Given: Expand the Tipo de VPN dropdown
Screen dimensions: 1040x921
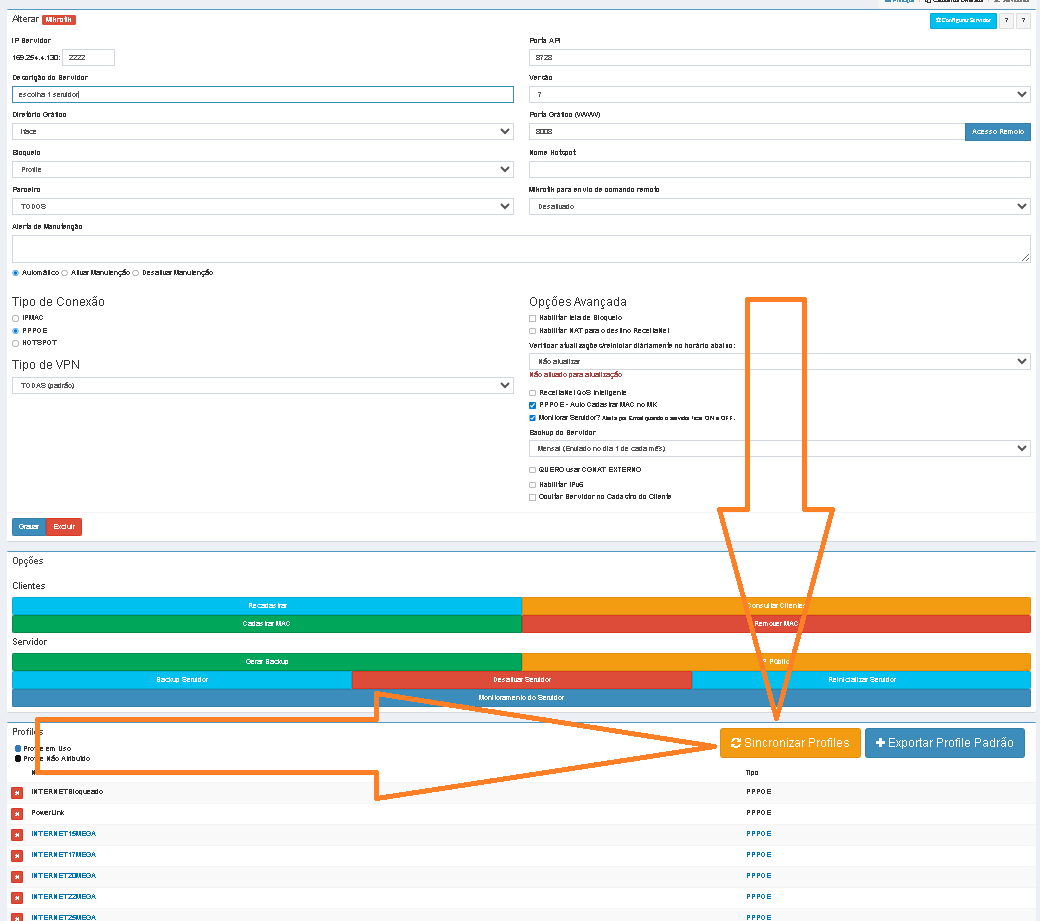Looking at the screenshot, I should coord(262,385).
